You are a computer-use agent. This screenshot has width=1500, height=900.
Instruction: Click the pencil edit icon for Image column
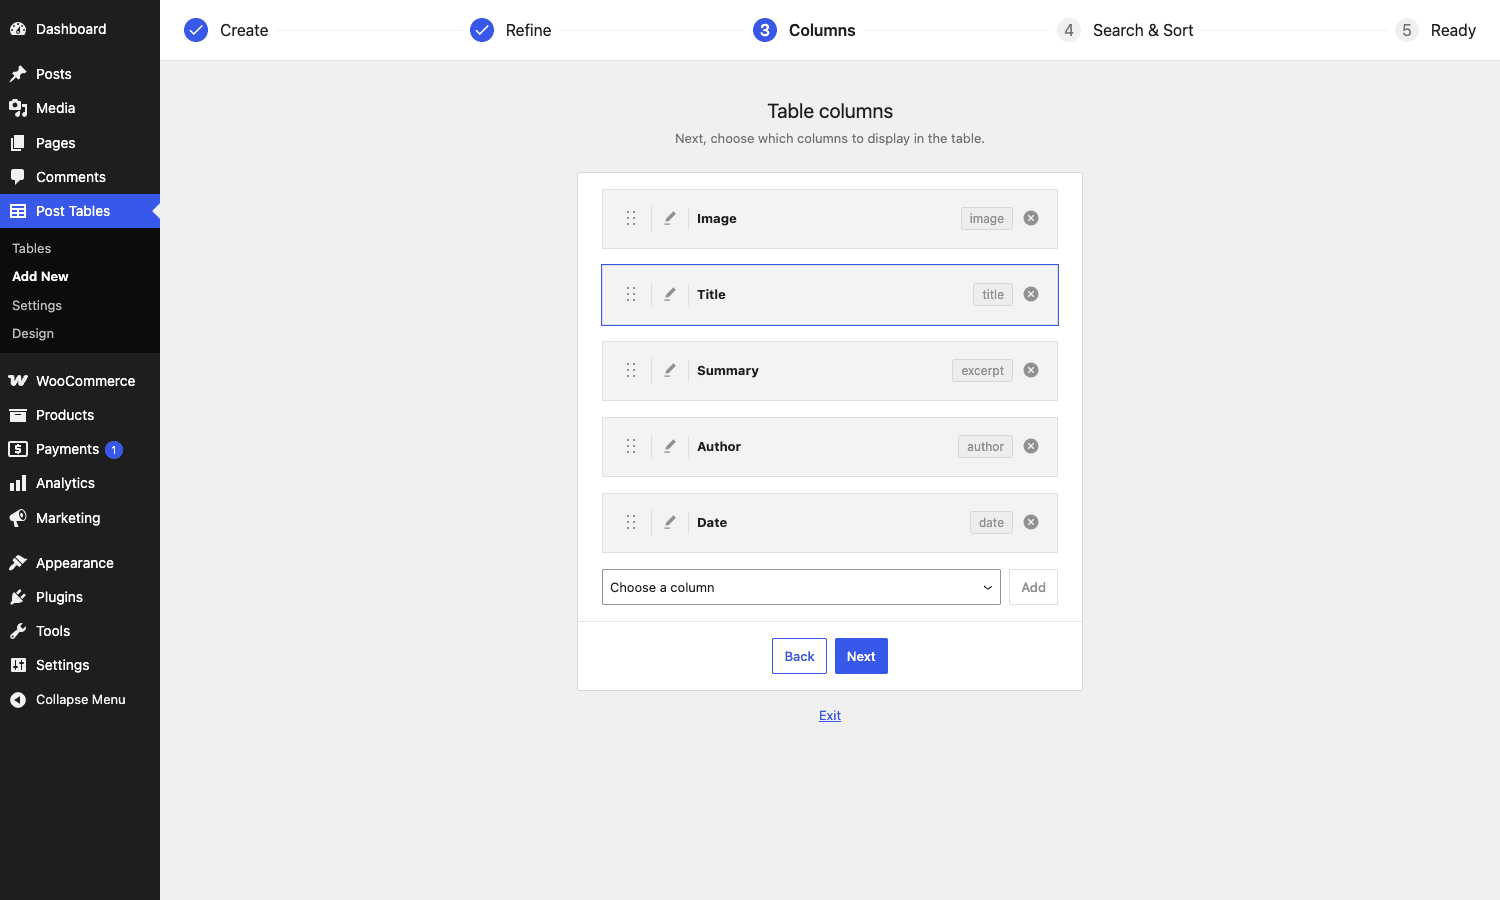670,218
